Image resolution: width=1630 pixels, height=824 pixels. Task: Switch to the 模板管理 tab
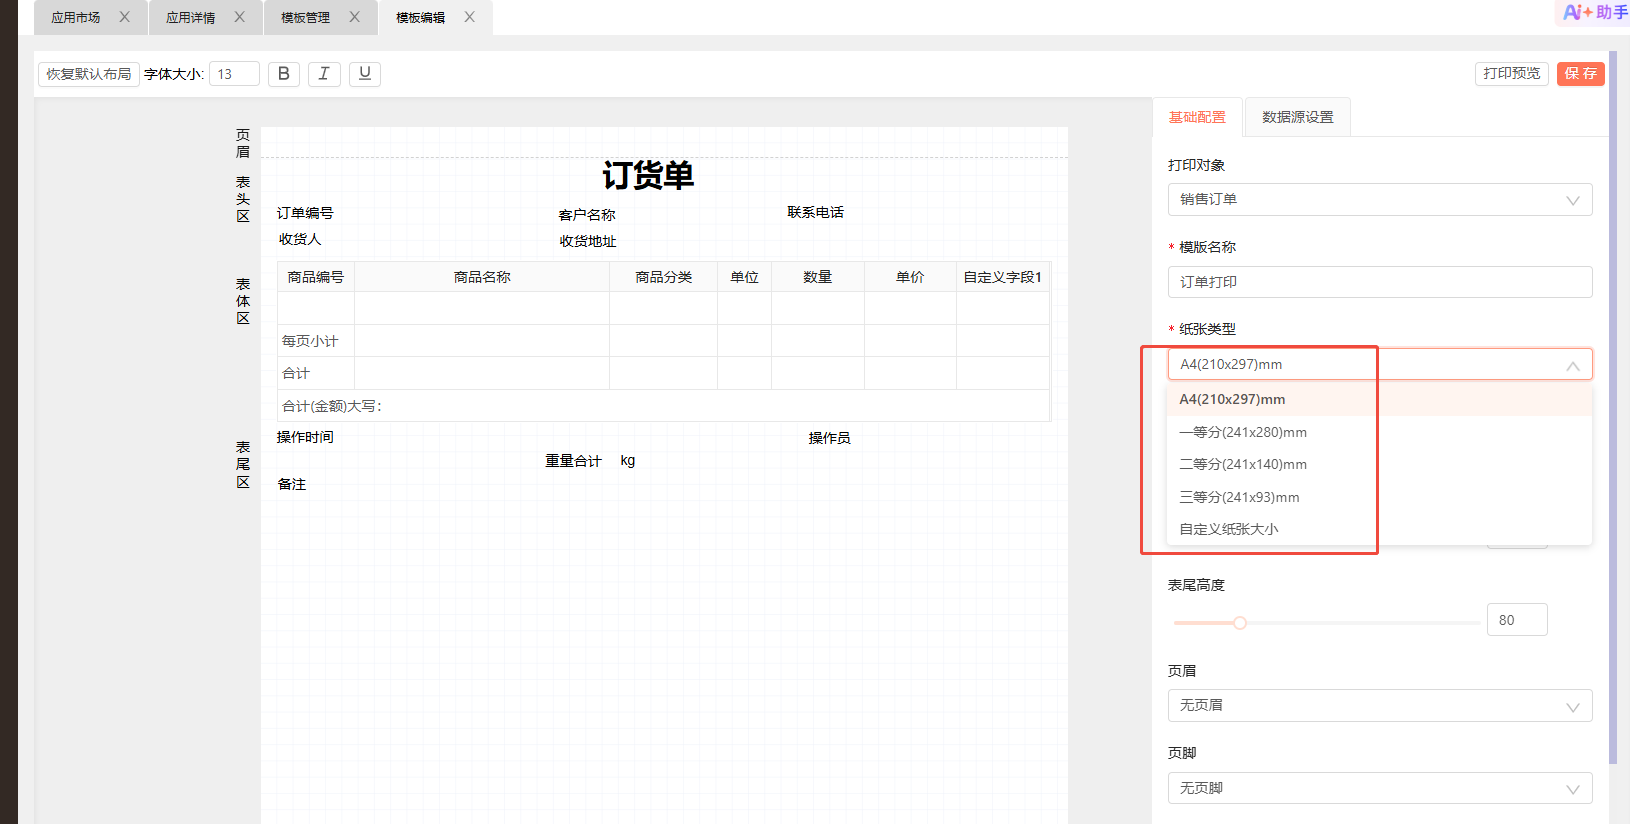pos(306,18)
